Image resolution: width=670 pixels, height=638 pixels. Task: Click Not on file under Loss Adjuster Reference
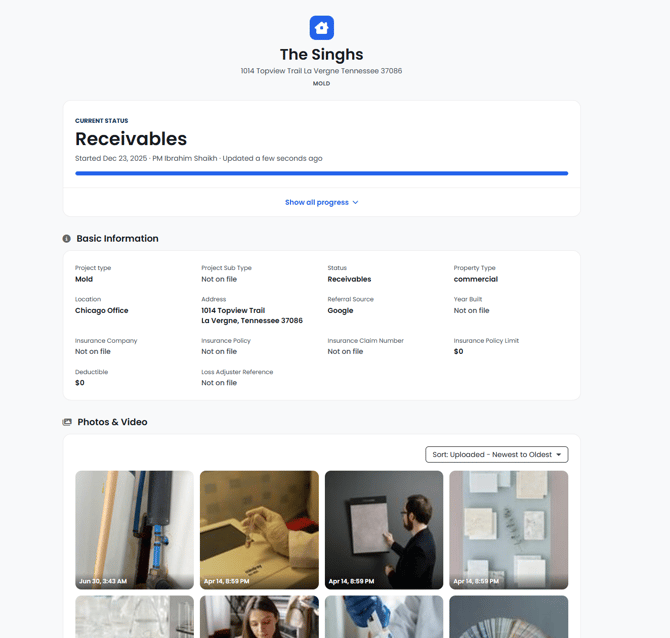pyautogui.click(x=219, y=382)
